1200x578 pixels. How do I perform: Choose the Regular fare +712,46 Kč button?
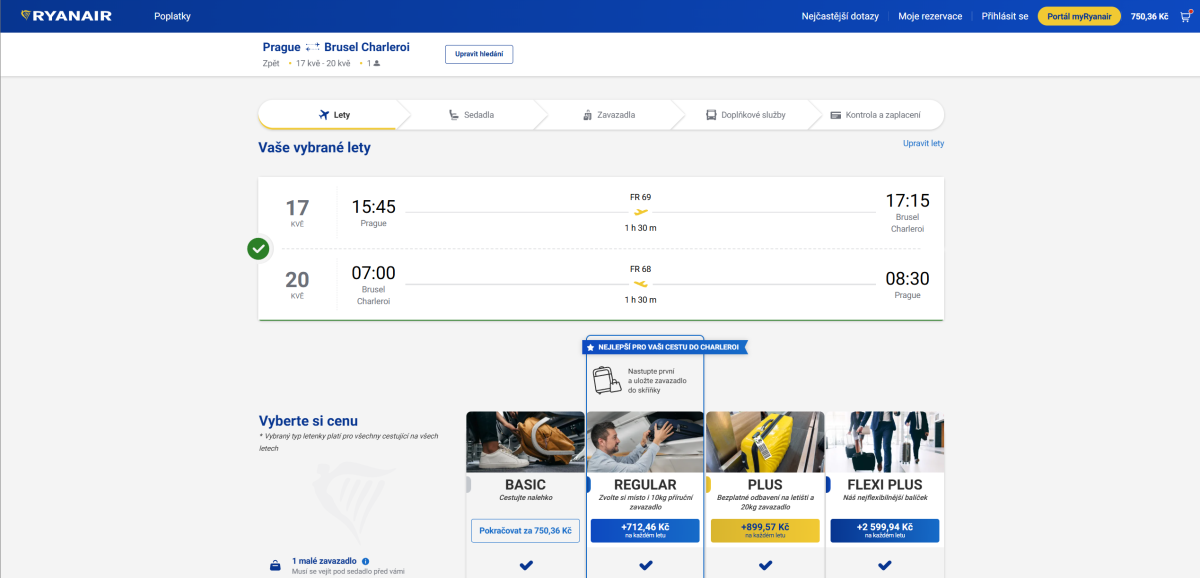(645, 530)
